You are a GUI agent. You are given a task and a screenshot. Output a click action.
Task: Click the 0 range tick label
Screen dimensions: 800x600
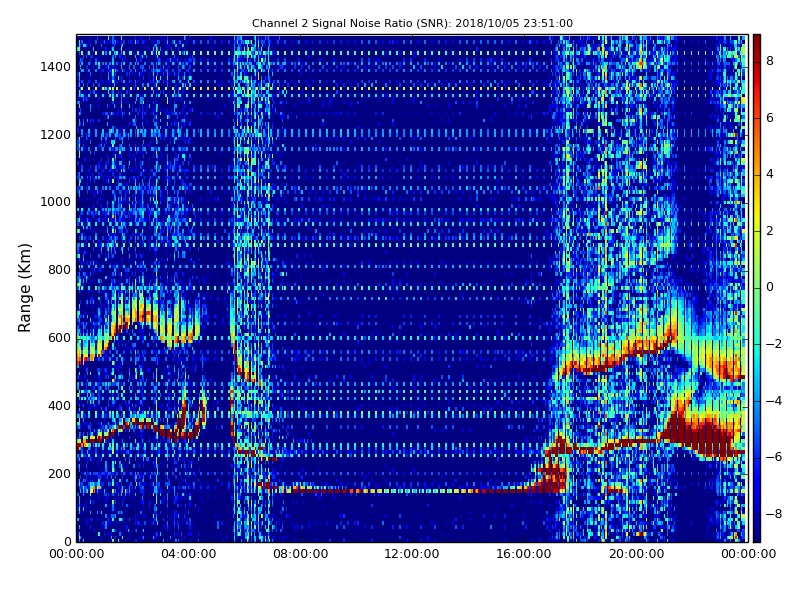click(x=67, y=542)
